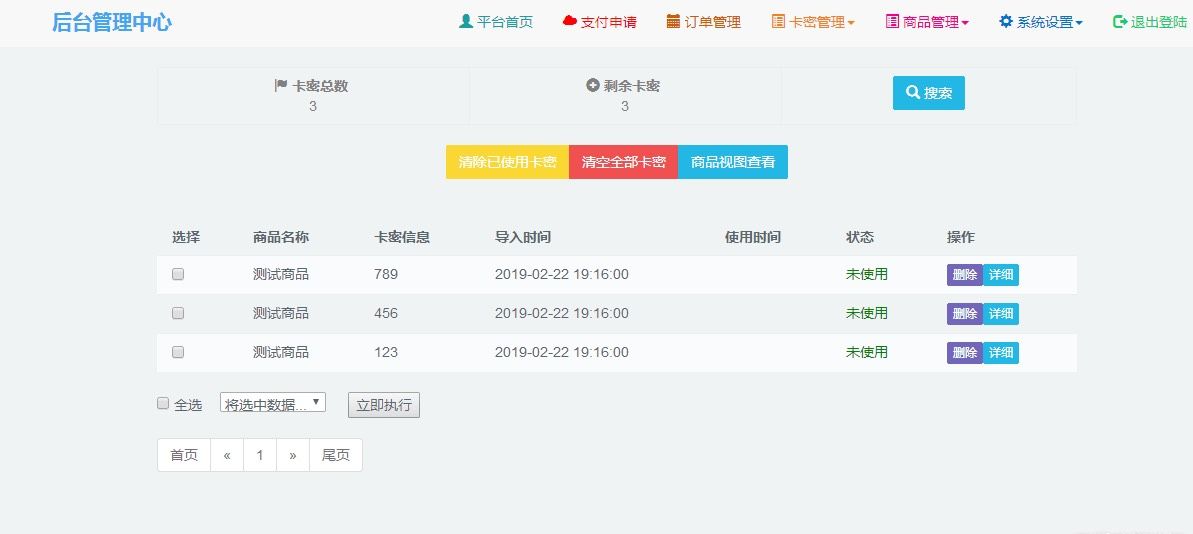This screenshot has height=534, width=1193.
Task: Tick the checkbox for card 789
Action: click(x=178, y=275)
